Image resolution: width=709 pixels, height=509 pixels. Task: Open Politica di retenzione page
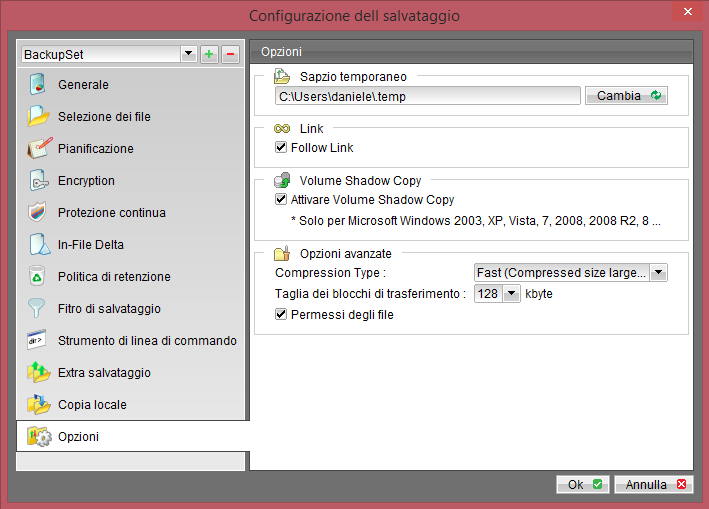tap(131, 276)
